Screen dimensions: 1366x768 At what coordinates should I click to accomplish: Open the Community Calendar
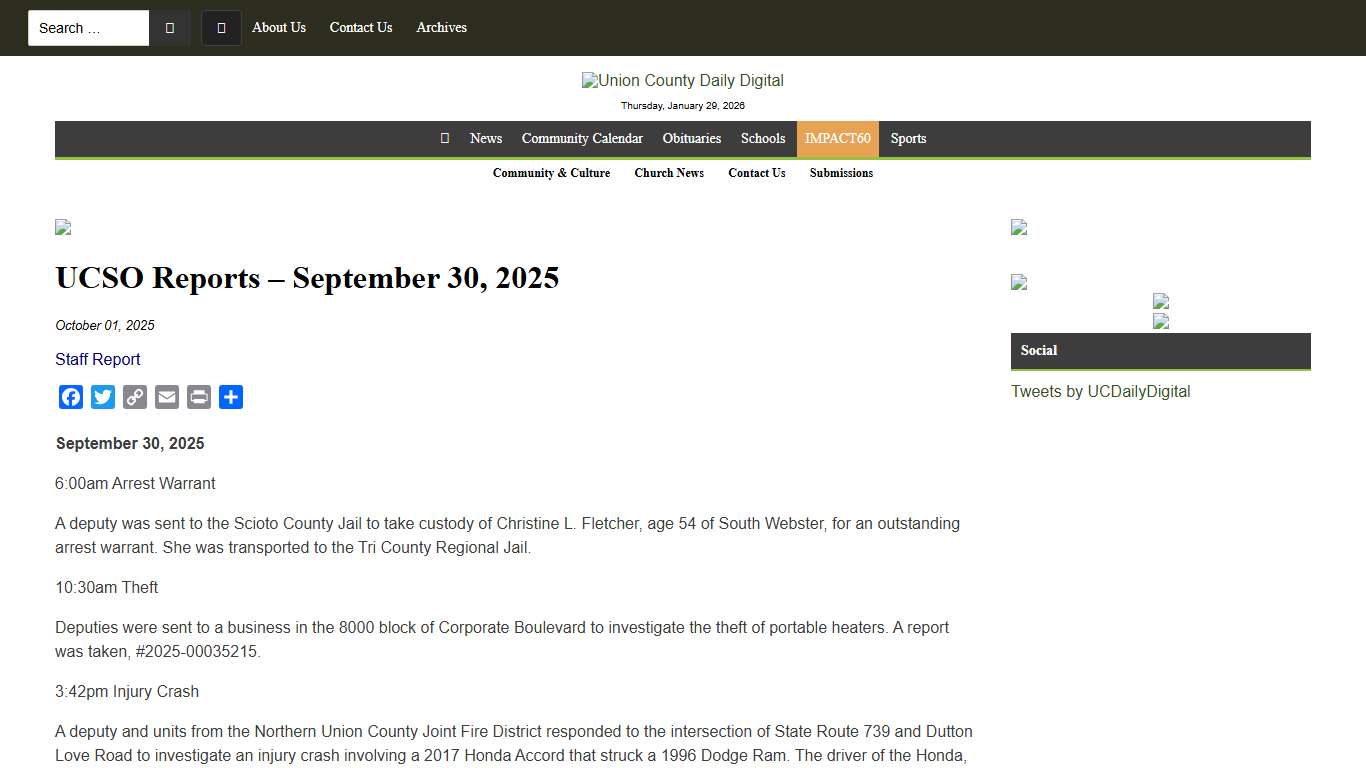[x=582, y=139]
